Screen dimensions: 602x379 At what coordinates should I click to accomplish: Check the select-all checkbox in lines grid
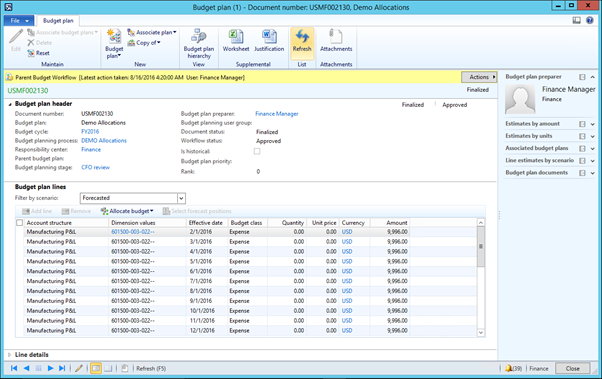point(20,223)
